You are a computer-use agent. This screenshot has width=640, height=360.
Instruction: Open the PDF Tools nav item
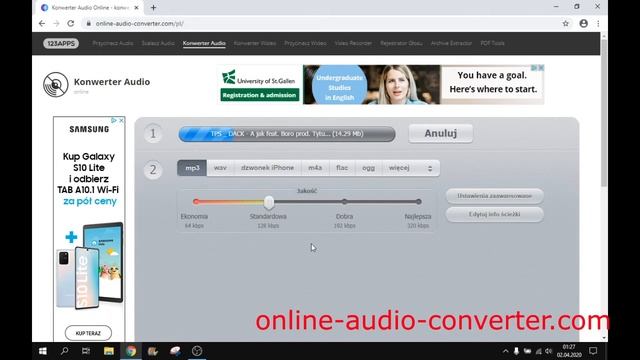click(x=493, y=43)
